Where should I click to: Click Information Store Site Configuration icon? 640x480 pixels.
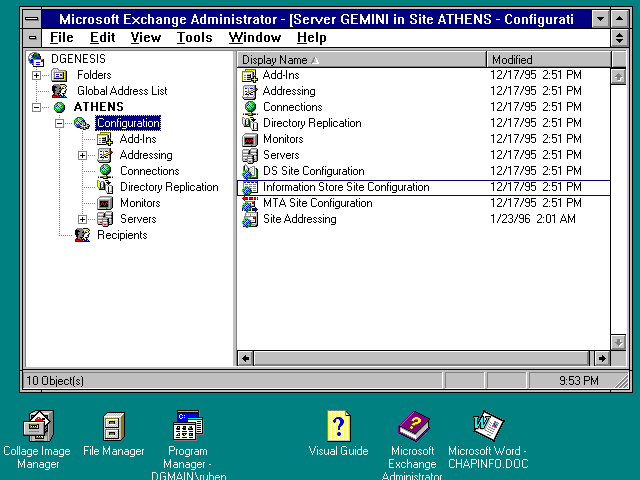pos(250,187)
